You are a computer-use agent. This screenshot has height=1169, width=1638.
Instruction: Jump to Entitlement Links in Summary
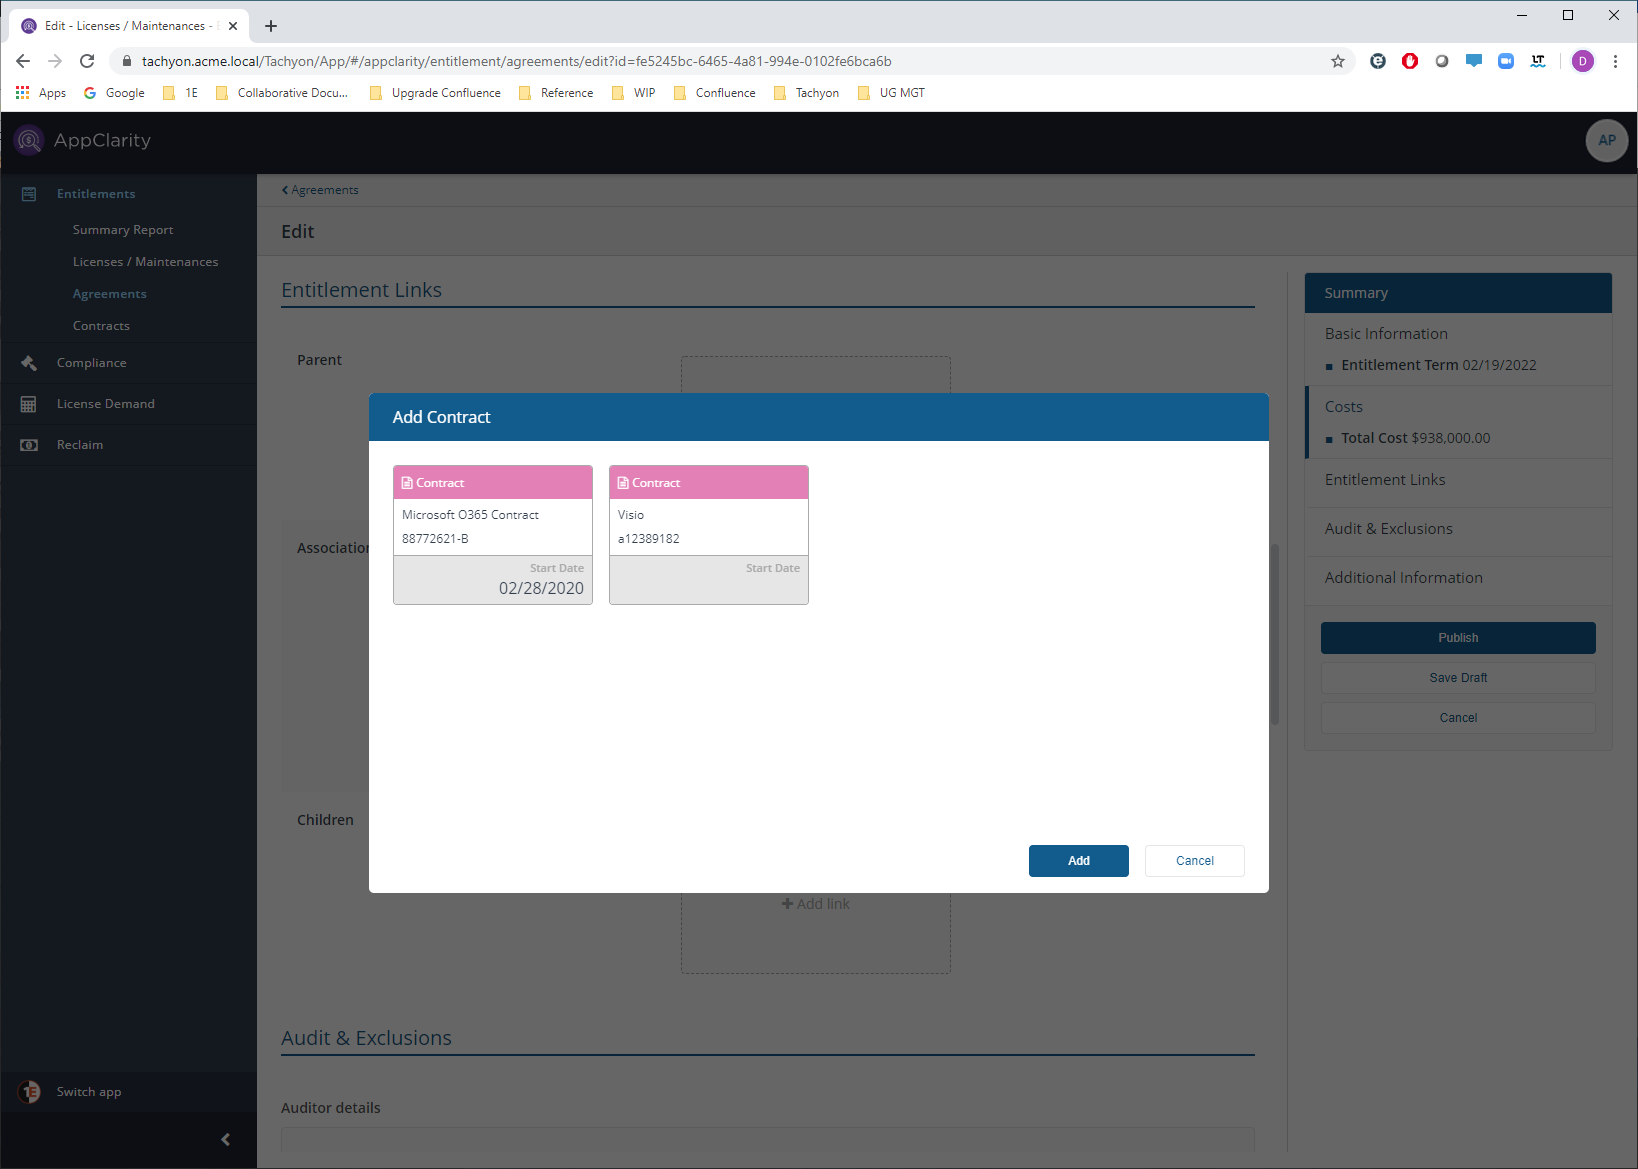(x=1385, y=480)
